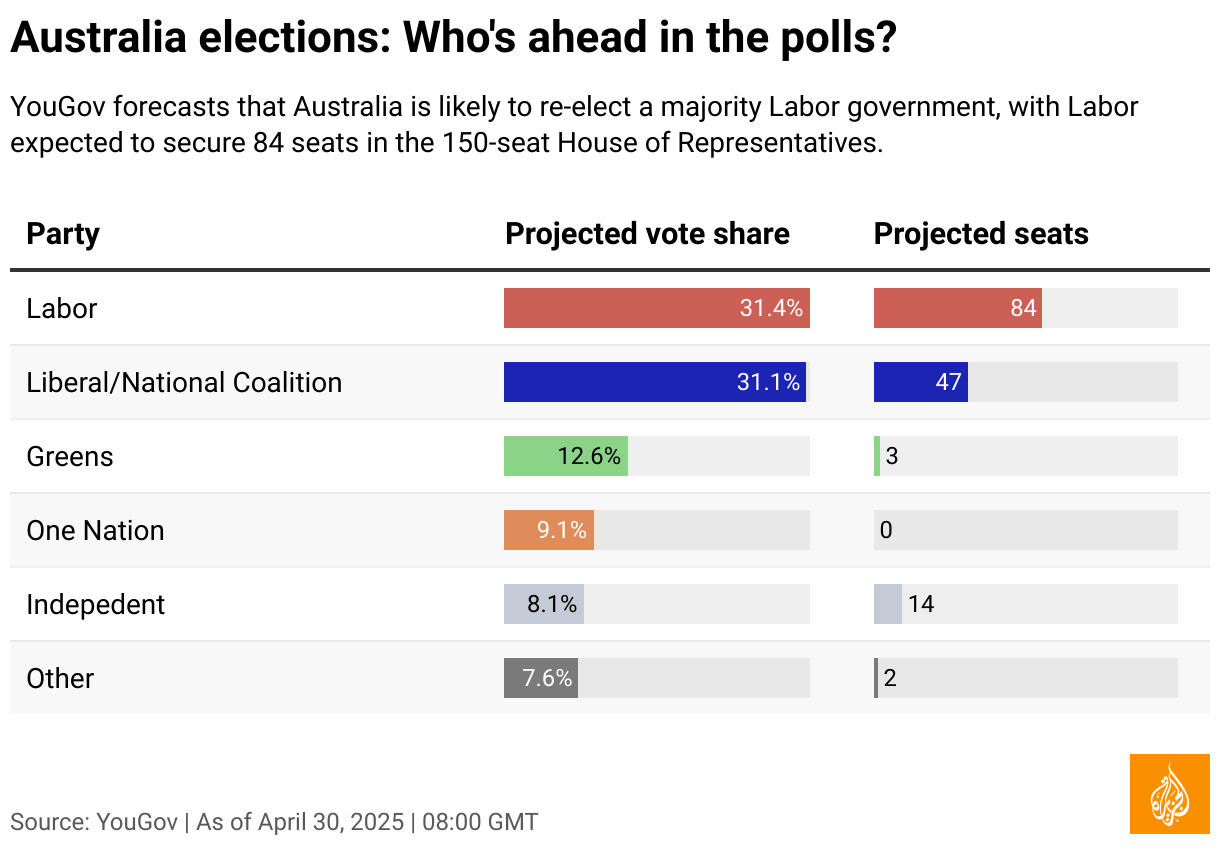Screen dimensions: 1220x850
Task: Select the Coalition's 47 projected seats bar
Action: (920, 382)
